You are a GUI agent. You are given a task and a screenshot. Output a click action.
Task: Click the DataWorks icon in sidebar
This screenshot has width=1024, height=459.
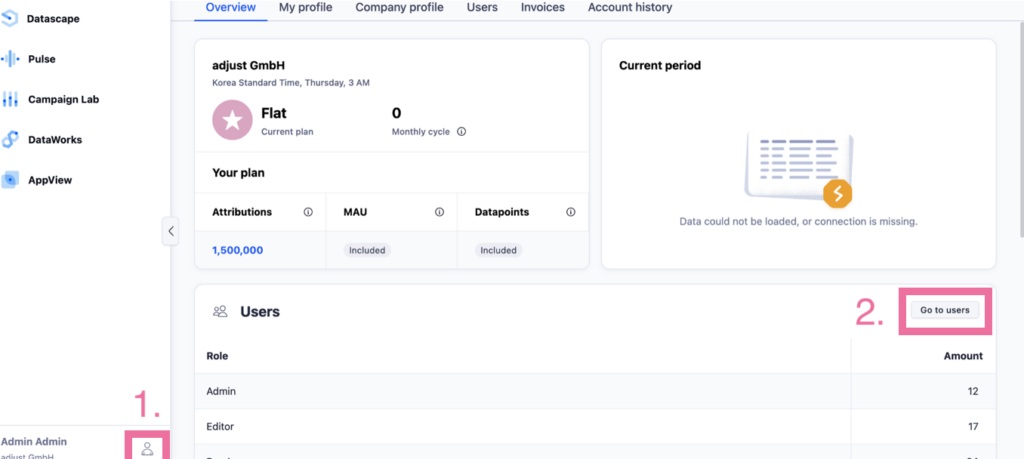coord(10,140)
